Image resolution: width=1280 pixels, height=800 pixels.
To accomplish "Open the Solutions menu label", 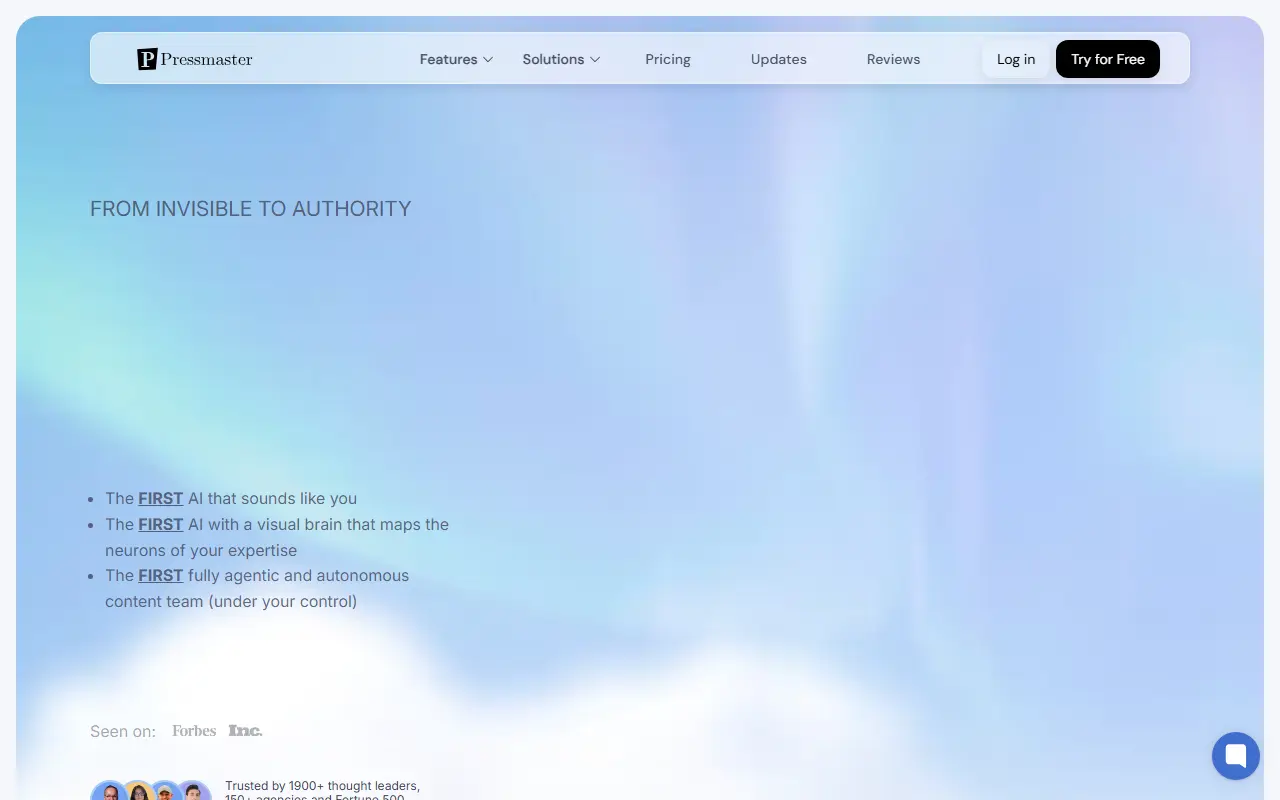I will coord(553,59).
